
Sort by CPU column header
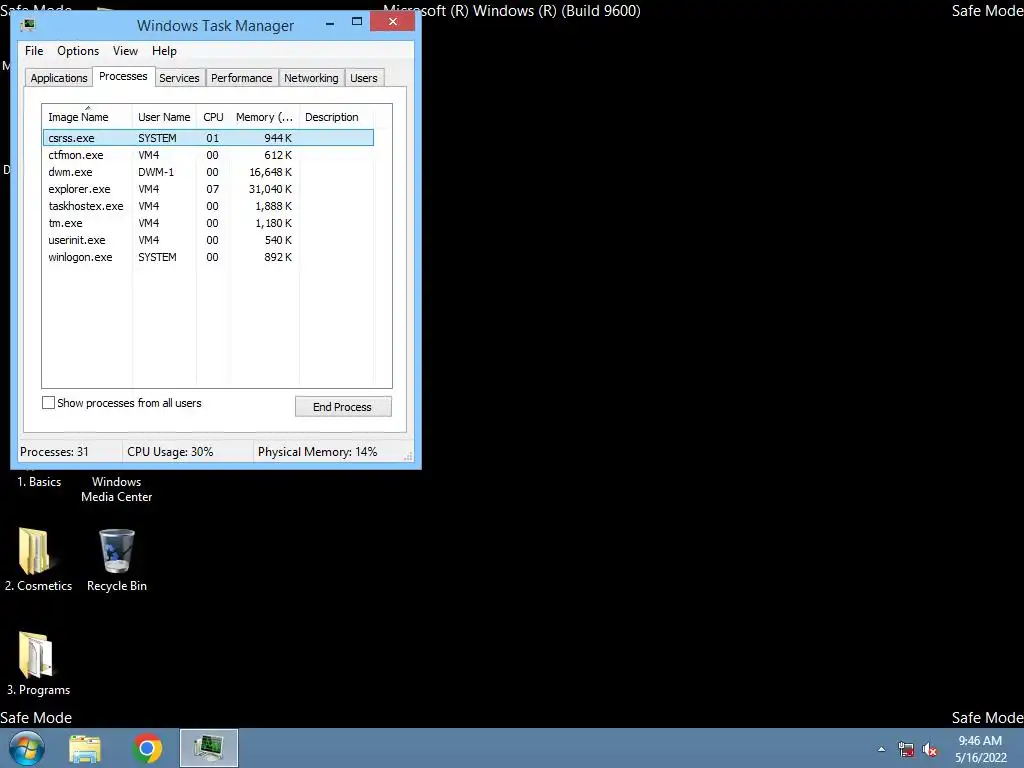[214, 117]
